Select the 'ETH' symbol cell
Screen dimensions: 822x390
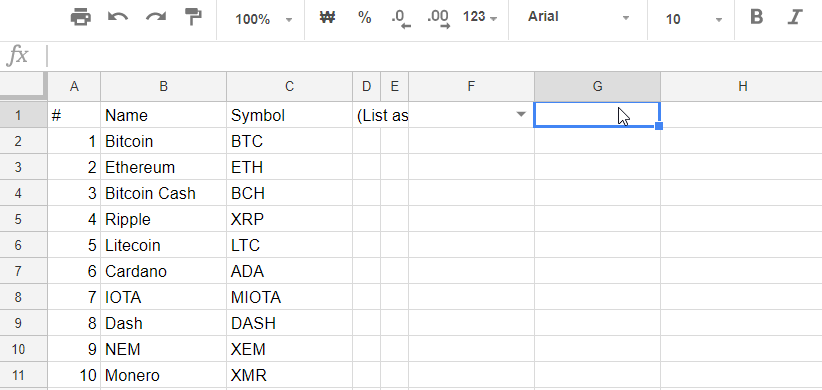click(x=289, y=167)
